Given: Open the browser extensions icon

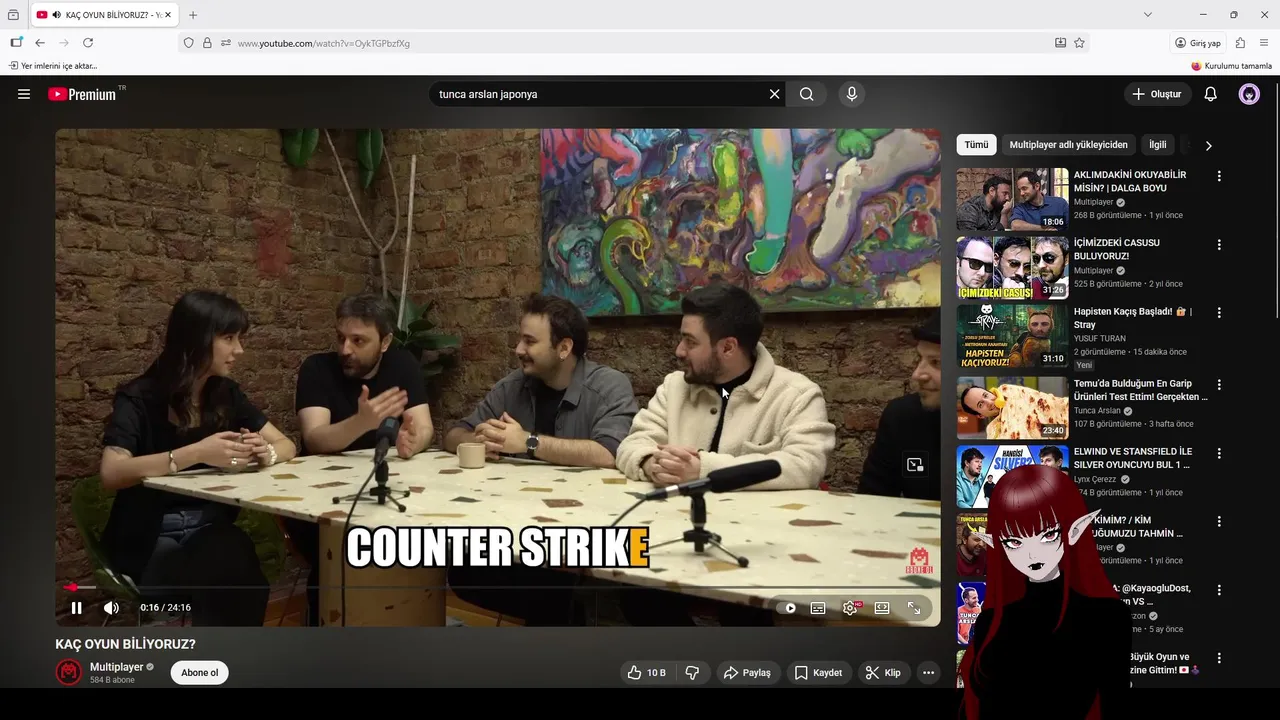Looking at the screenshot, I should [x=1240, y=43].
